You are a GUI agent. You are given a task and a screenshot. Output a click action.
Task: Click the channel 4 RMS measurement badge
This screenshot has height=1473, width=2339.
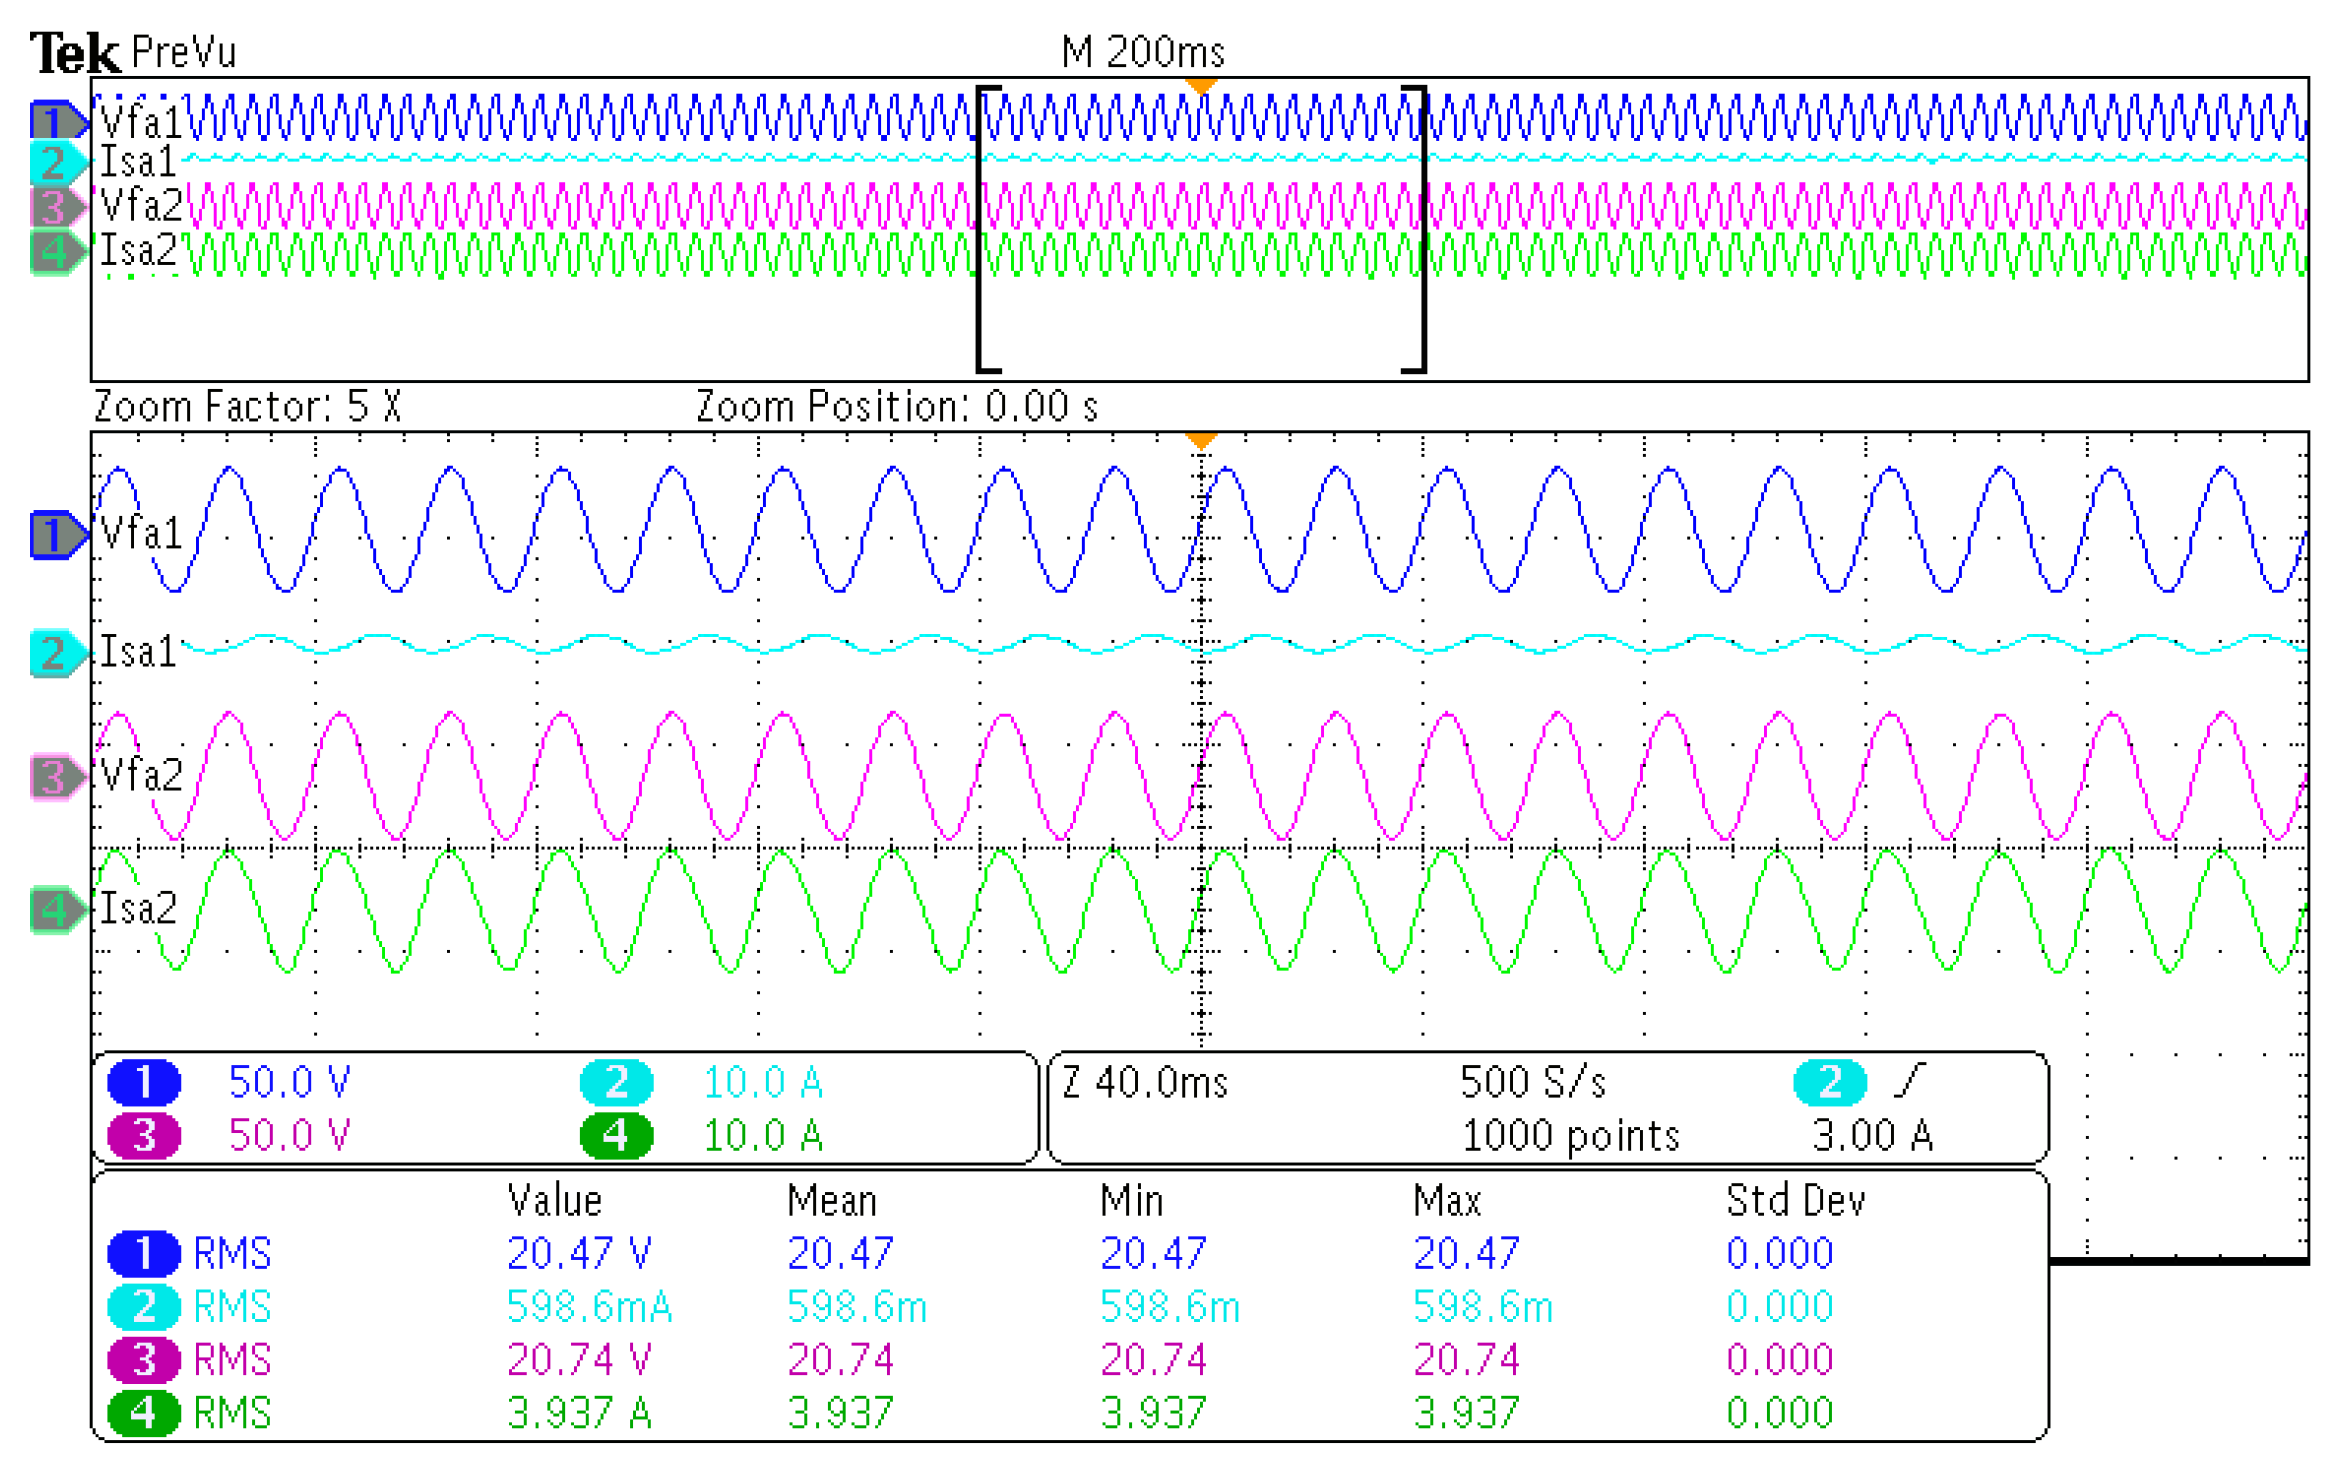click(144, 1414)
